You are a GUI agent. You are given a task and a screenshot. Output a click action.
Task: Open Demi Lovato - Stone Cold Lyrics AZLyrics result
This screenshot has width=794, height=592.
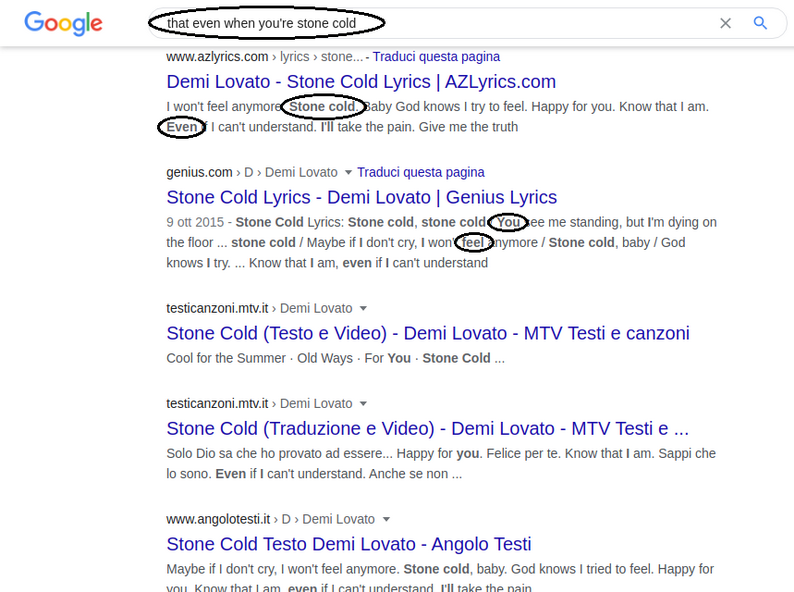click(x=361, y=82)
